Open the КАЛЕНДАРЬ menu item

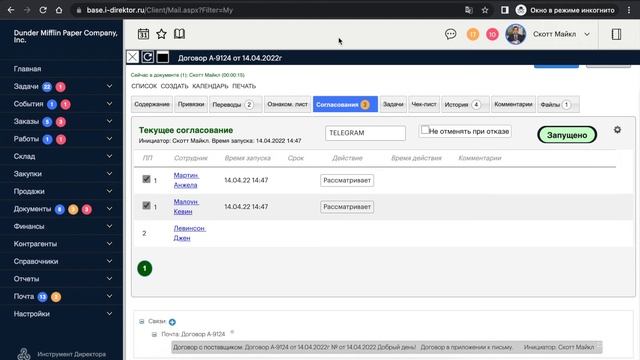point(210,86)
